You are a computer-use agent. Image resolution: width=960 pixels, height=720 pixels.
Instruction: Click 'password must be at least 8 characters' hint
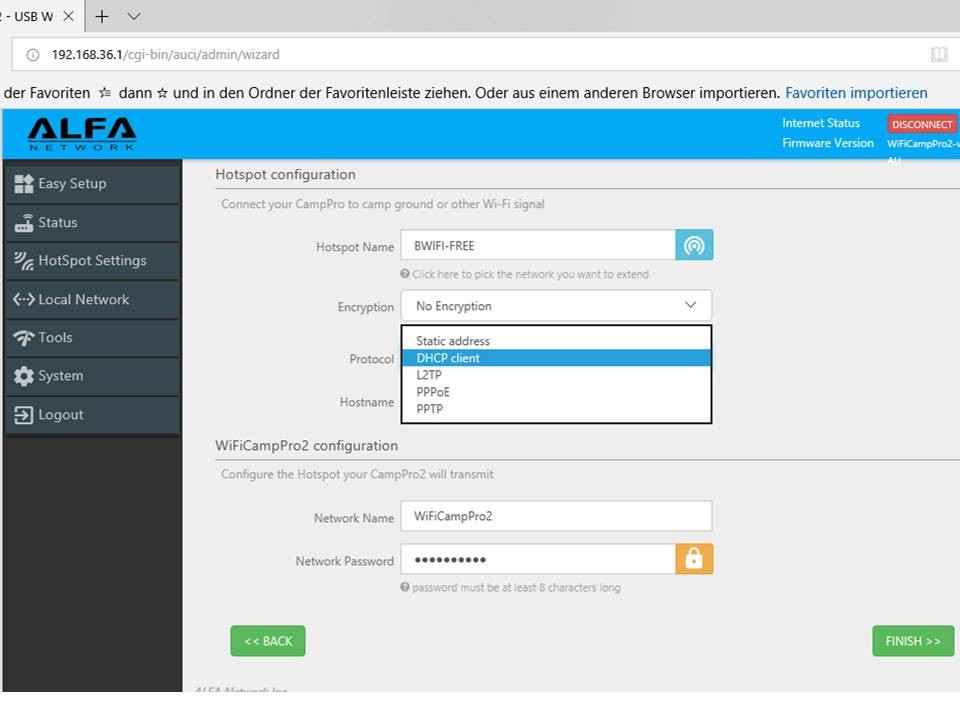(x=516, y=588)
